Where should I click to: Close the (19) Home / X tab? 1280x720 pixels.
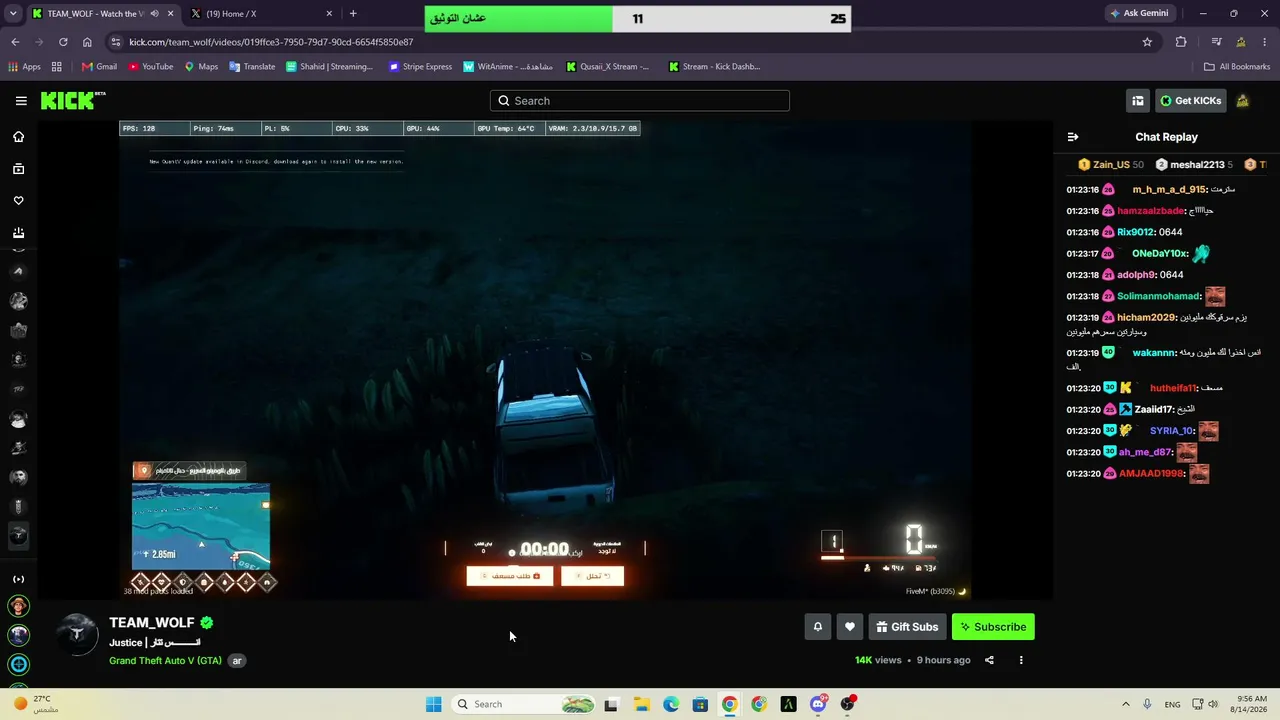pyautogui.click(x=329, y=14)
